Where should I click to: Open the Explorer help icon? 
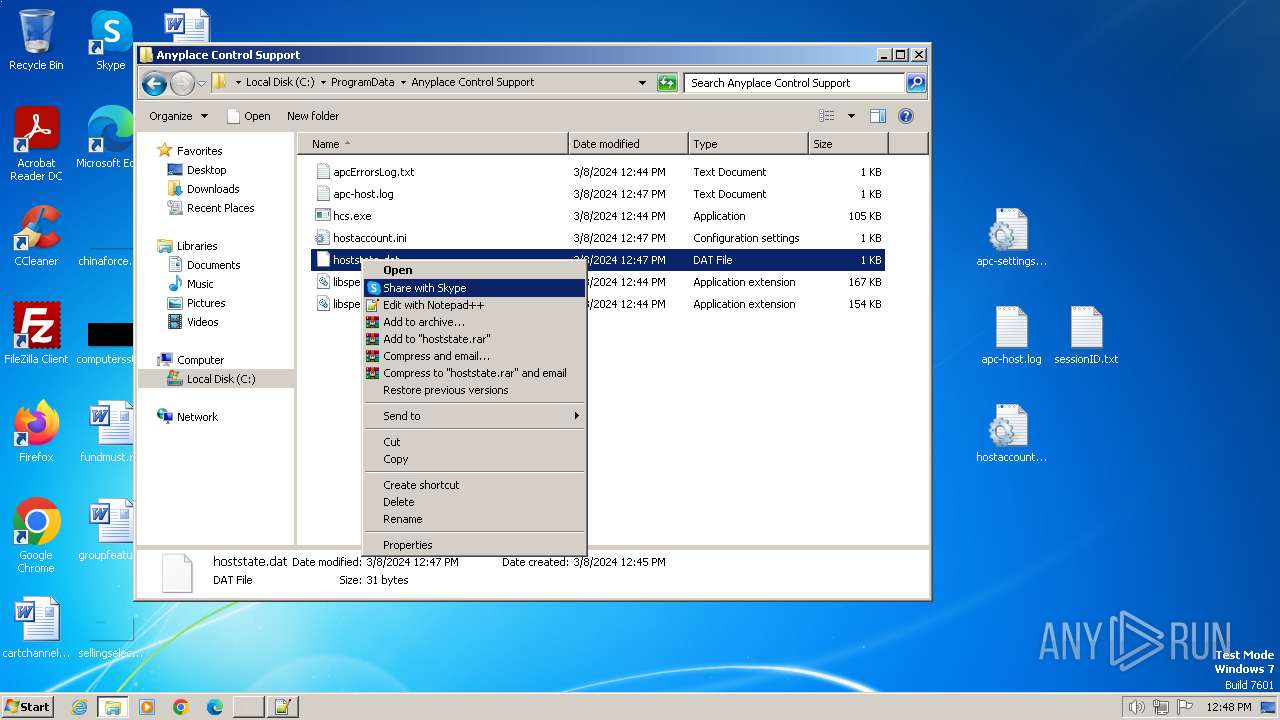coord(906,116)
